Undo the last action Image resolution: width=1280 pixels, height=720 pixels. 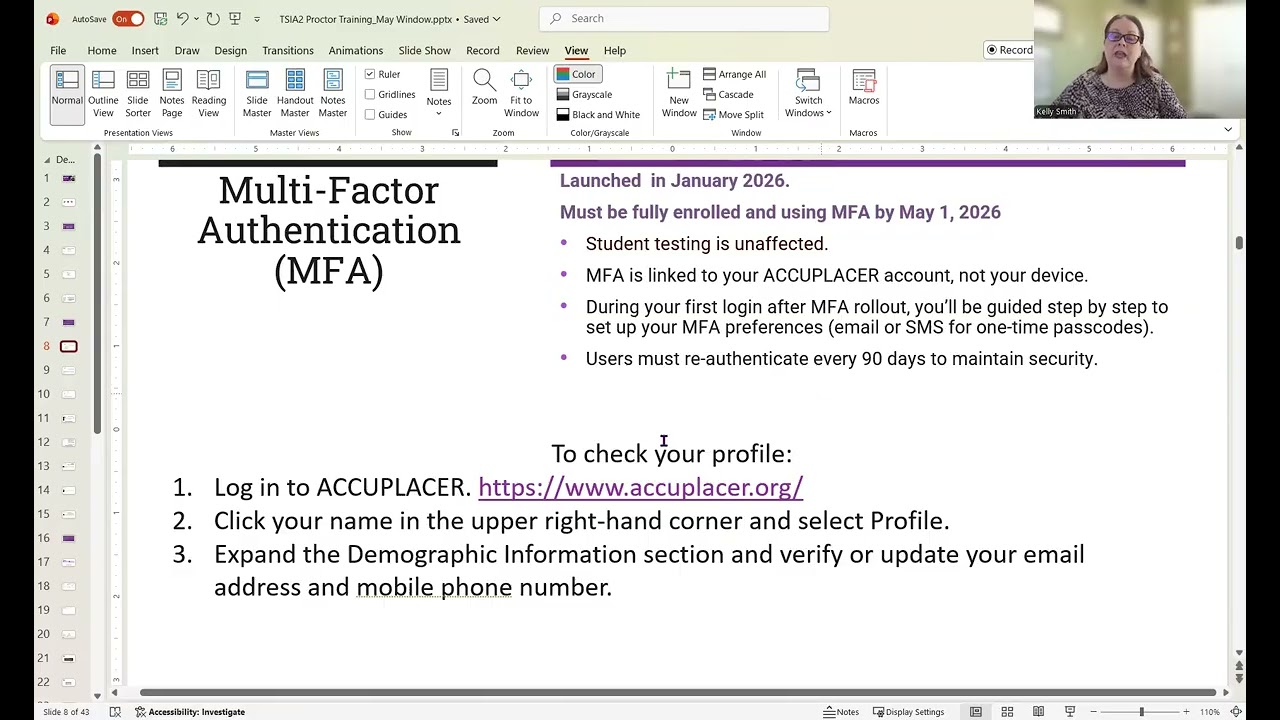(182, 18)
